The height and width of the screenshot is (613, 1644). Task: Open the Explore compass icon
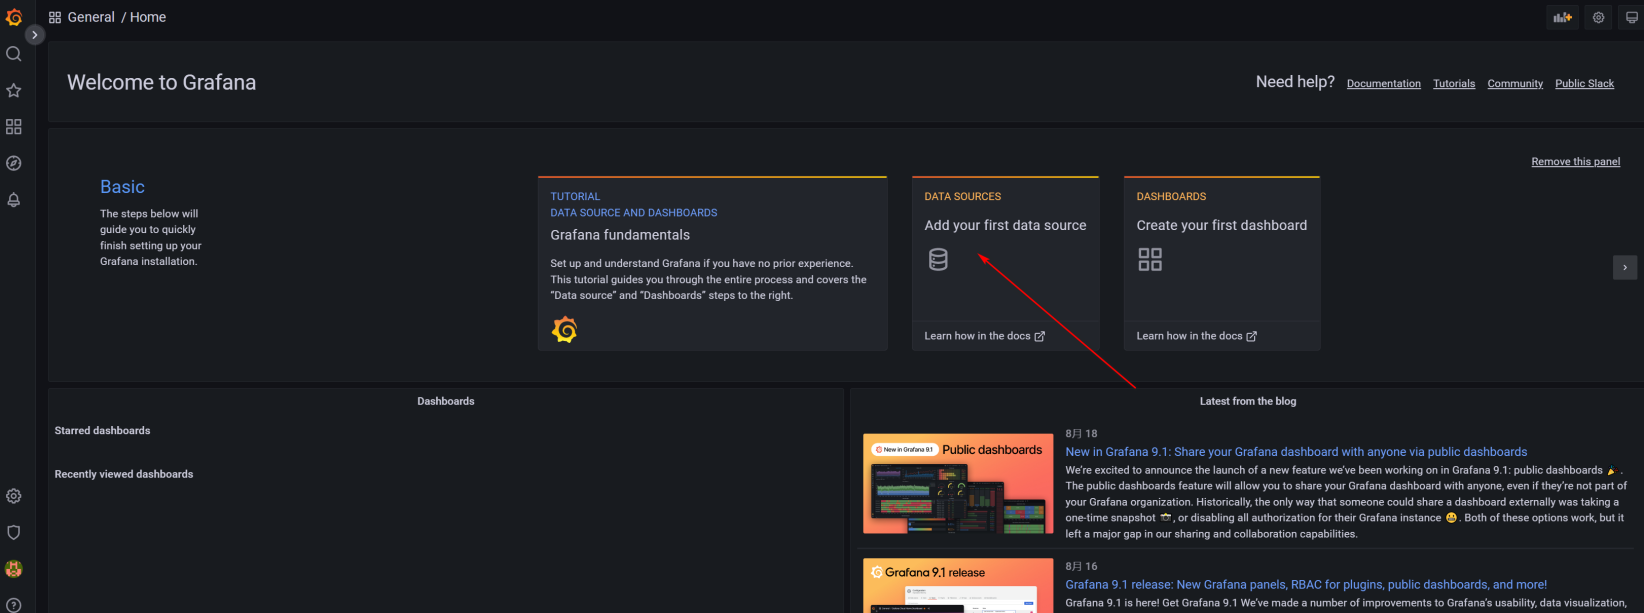(14, 163)
